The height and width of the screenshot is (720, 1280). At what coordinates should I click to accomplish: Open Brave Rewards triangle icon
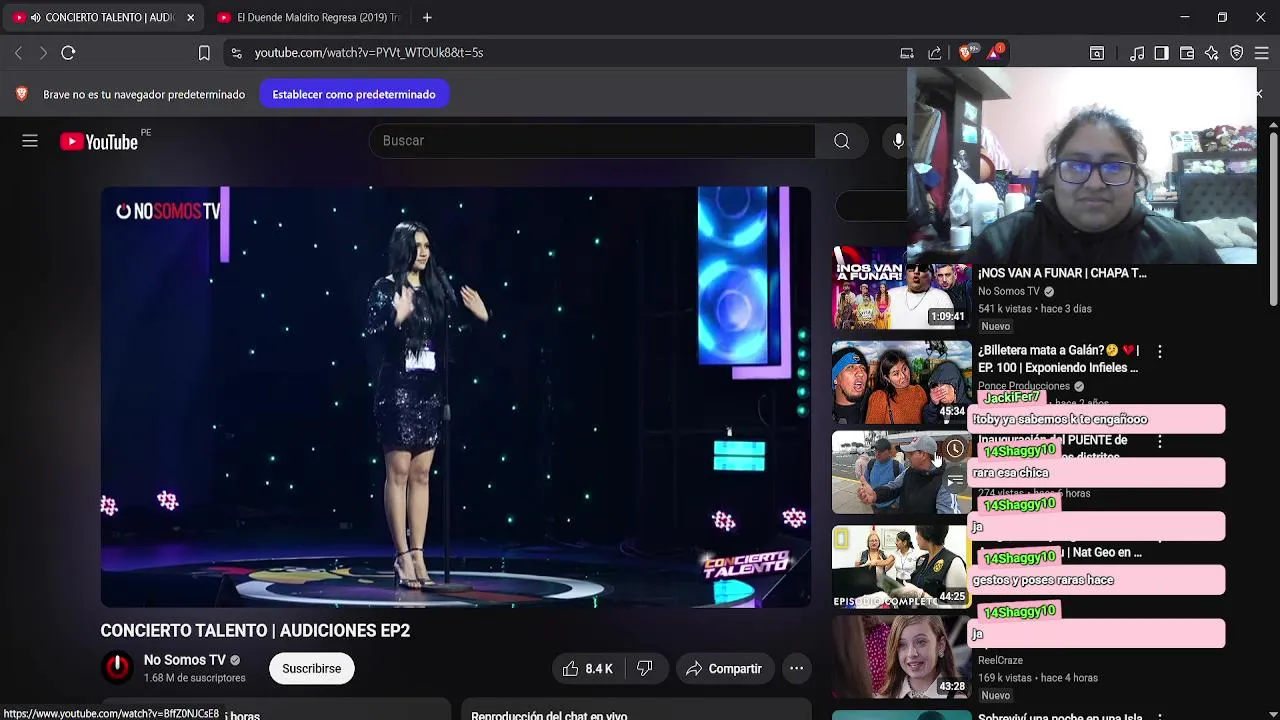point(995,53)
